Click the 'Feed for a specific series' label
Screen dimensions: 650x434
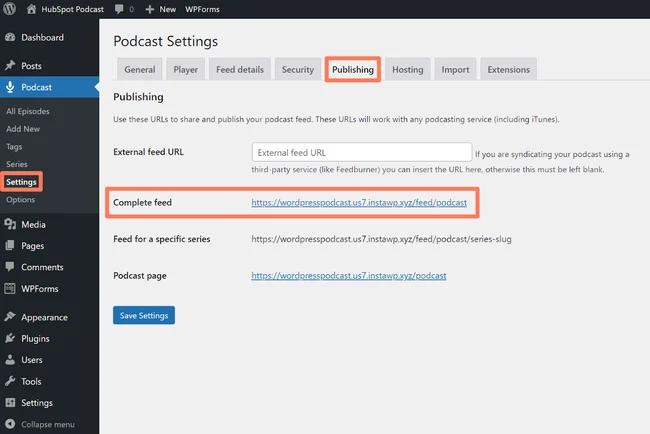tap(162, 239)
